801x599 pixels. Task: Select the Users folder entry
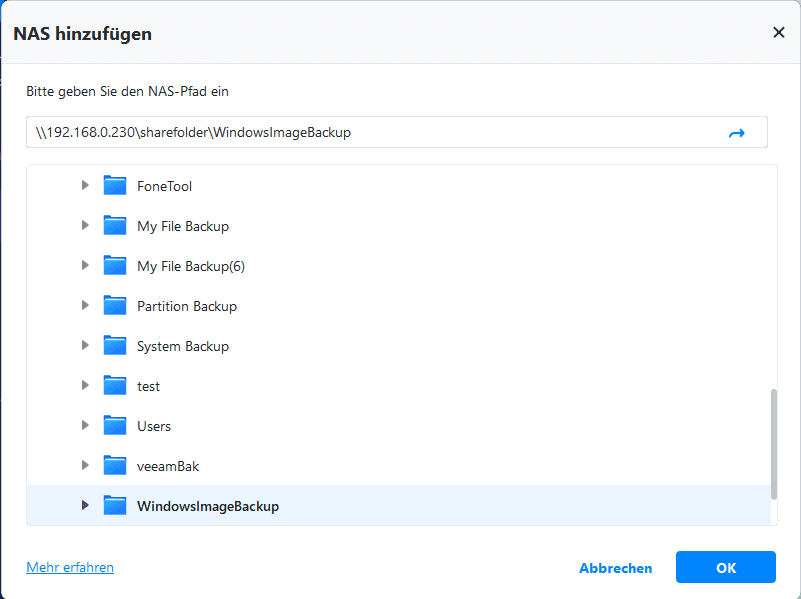[x=154, y=425]
